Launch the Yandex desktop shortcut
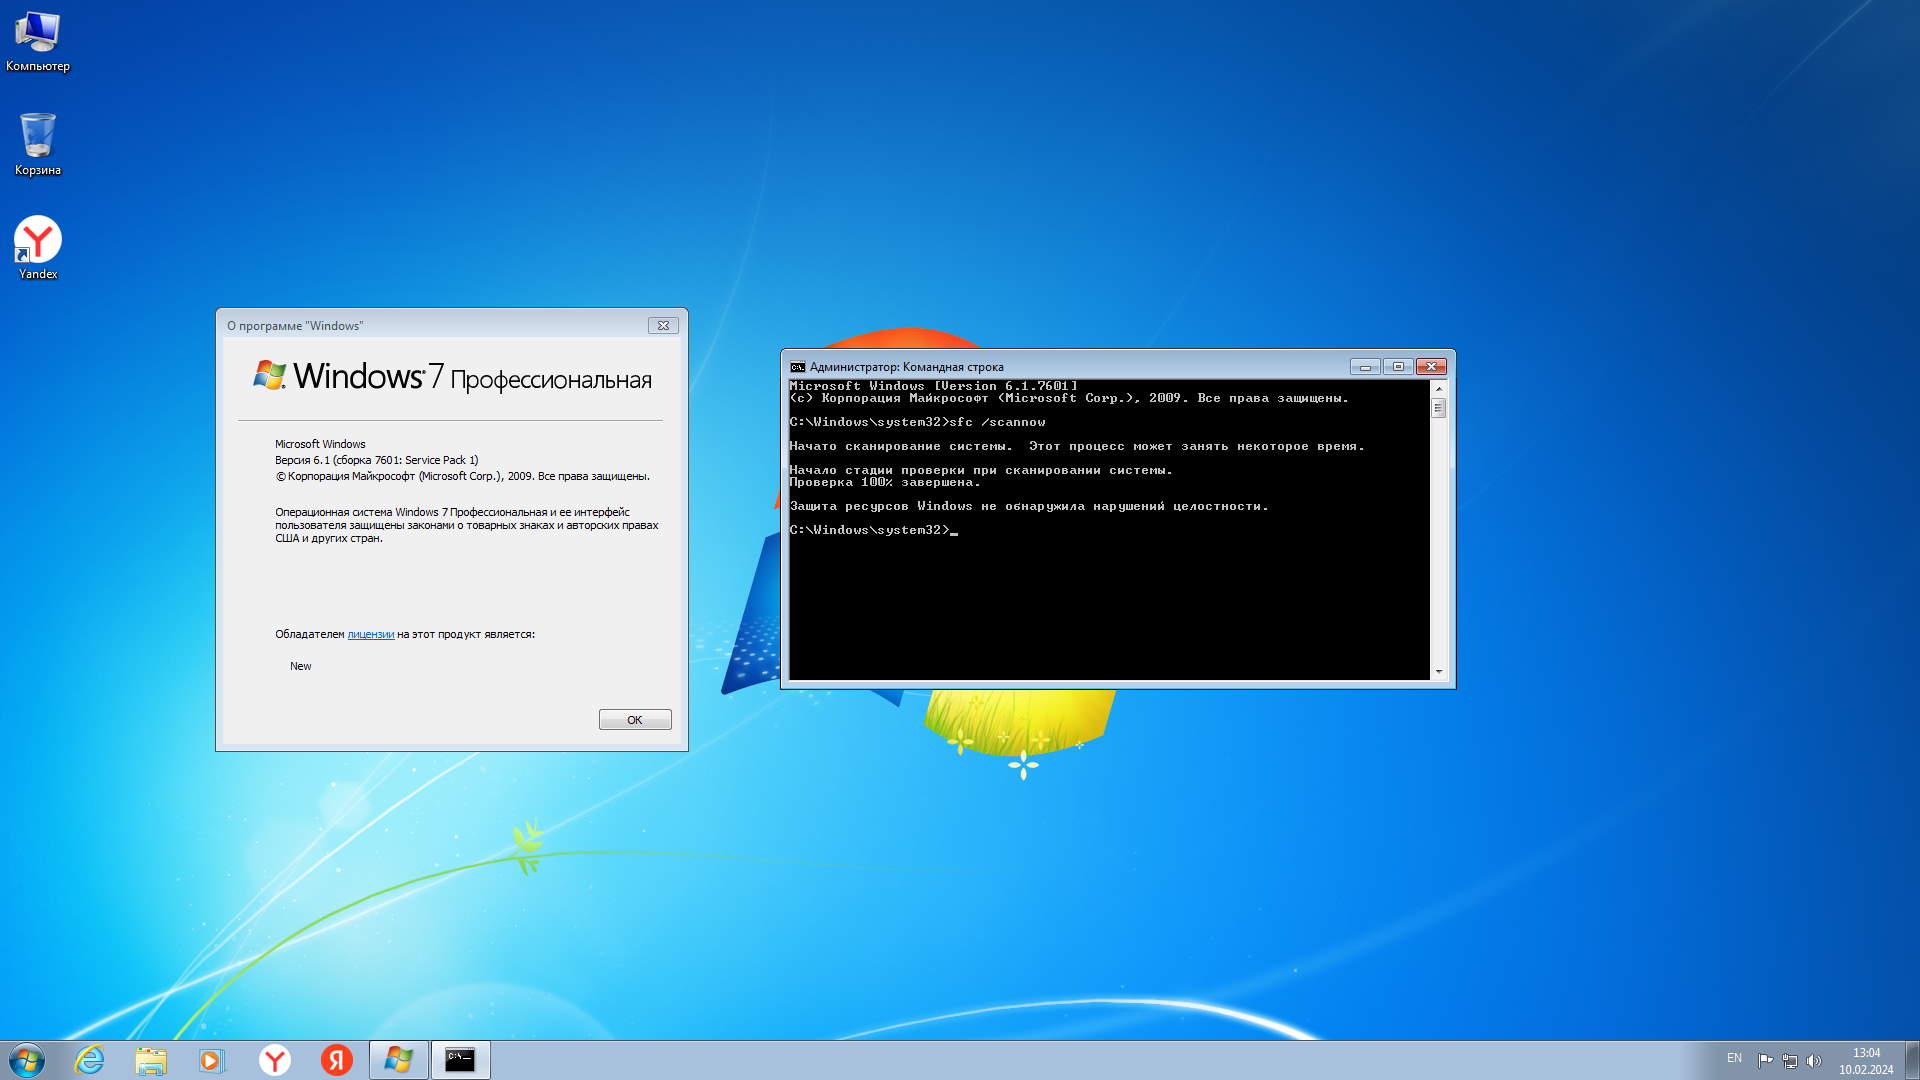Viewport: 1920px width, 1080px height. pyautogui.click(x=37, y=247)
